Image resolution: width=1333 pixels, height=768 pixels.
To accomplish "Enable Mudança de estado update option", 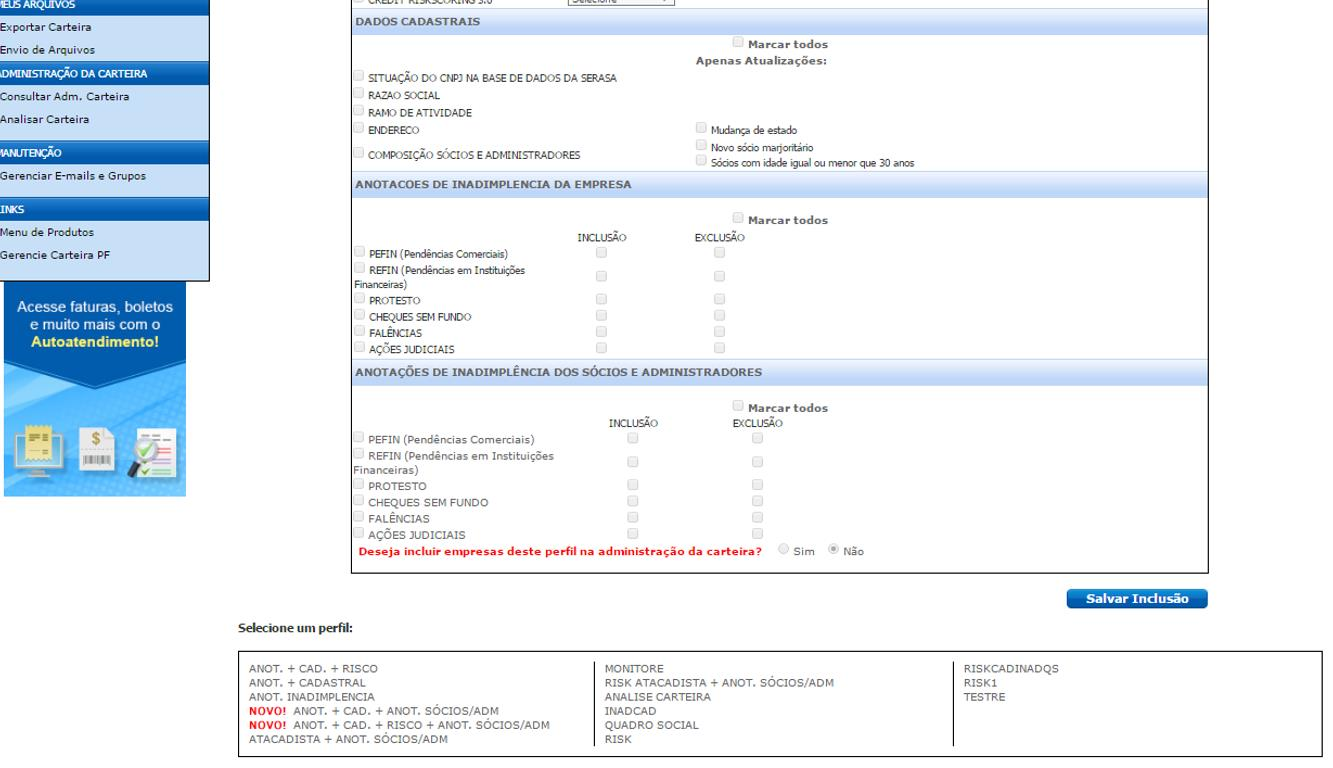I will coord(701,129).
